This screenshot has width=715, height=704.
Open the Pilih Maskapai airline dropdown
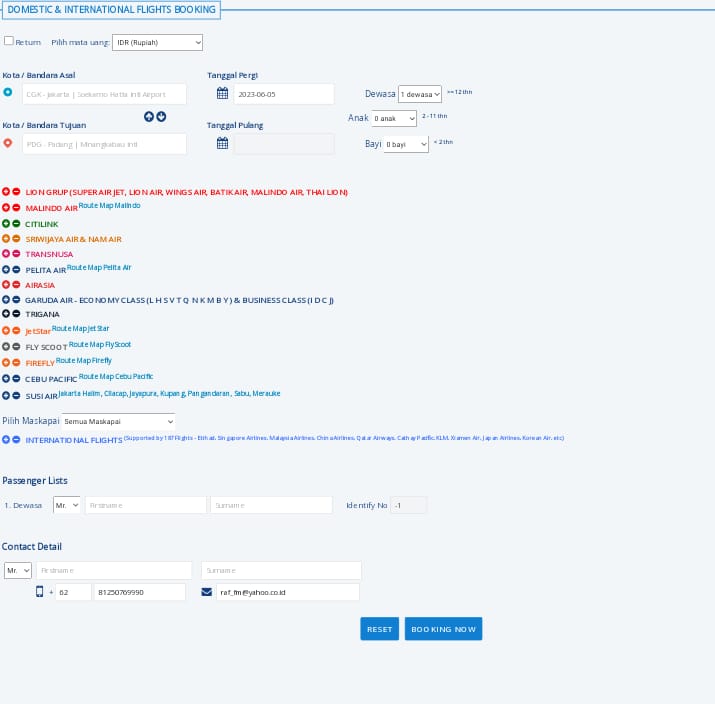(x=118, y=421)
